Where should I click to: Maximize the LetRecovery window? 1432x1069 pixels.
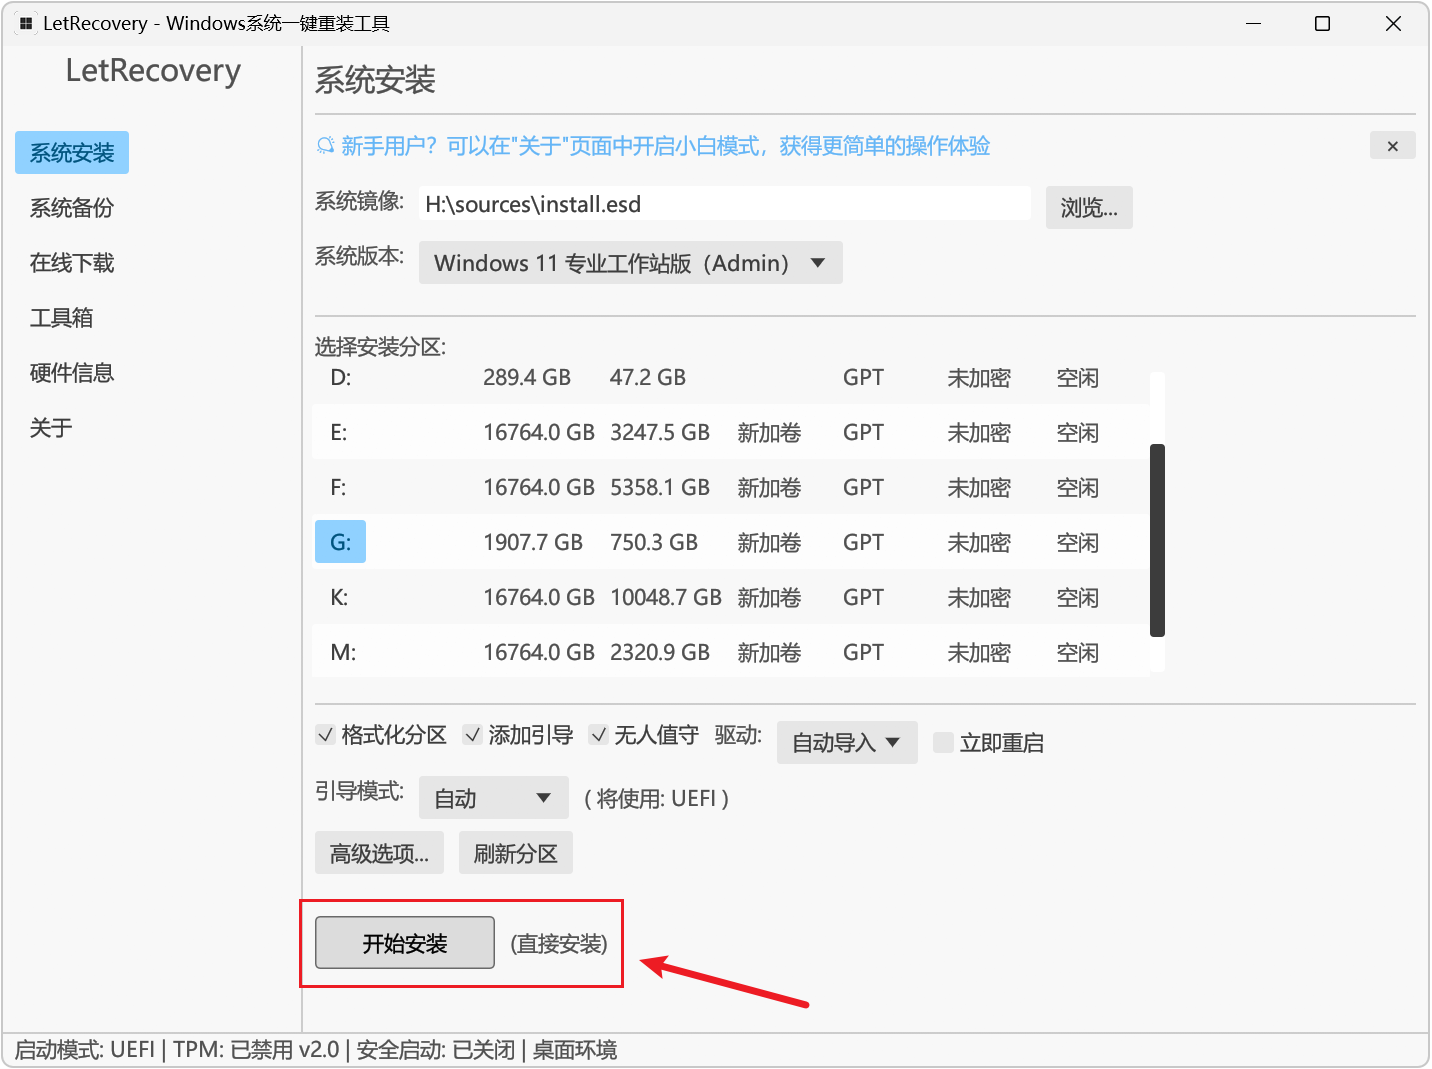click(1322, 23)
